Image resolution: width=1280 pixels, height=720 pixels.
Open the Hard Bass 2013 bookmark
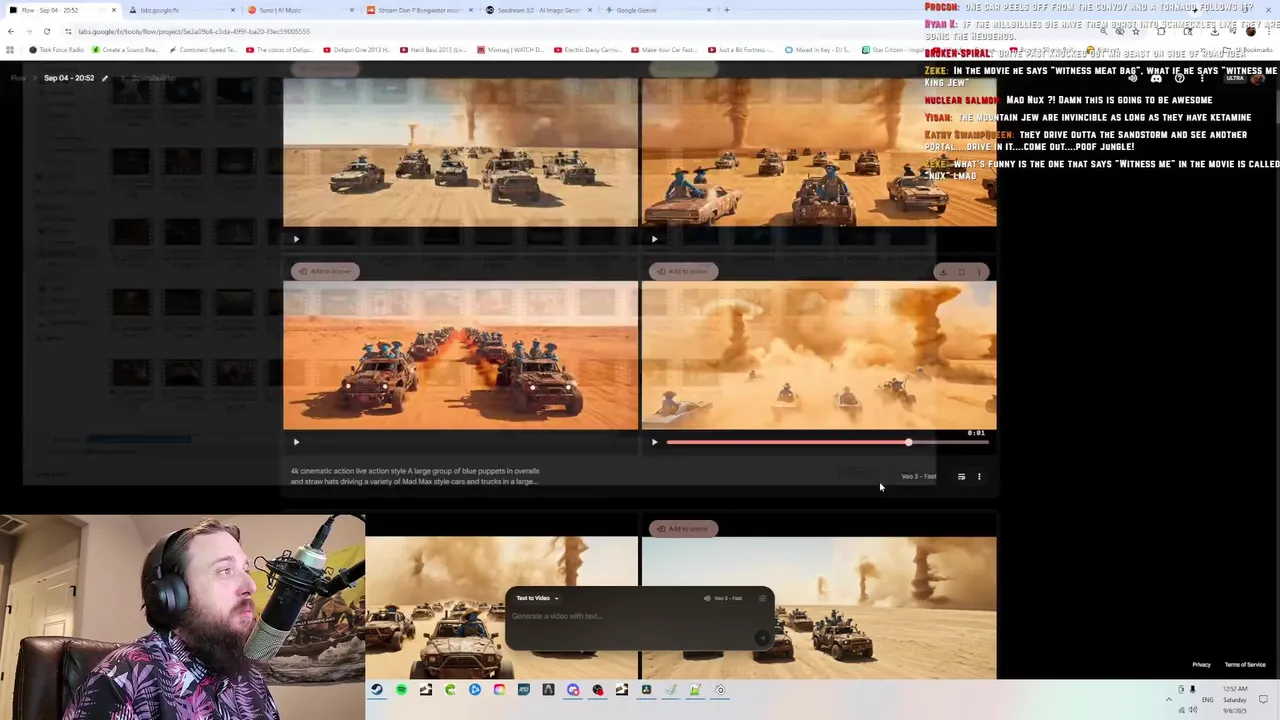pyautogui.click(x=433, y=50)
